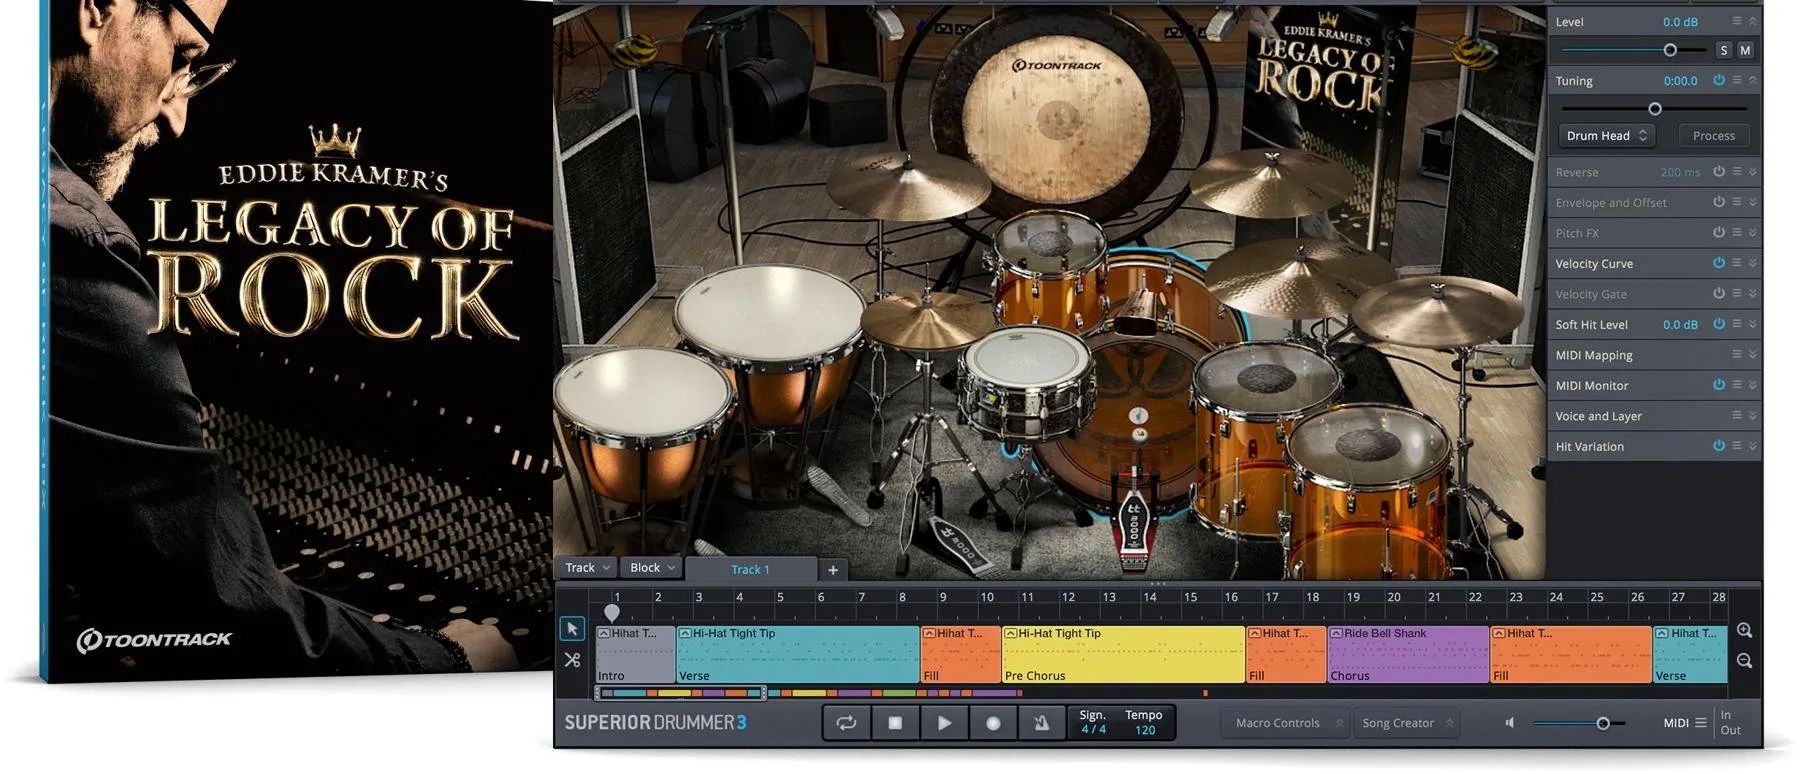Open the Macro Controls panel
The width and height of the screenshot is (1800, 774).
coord(1284,723)
